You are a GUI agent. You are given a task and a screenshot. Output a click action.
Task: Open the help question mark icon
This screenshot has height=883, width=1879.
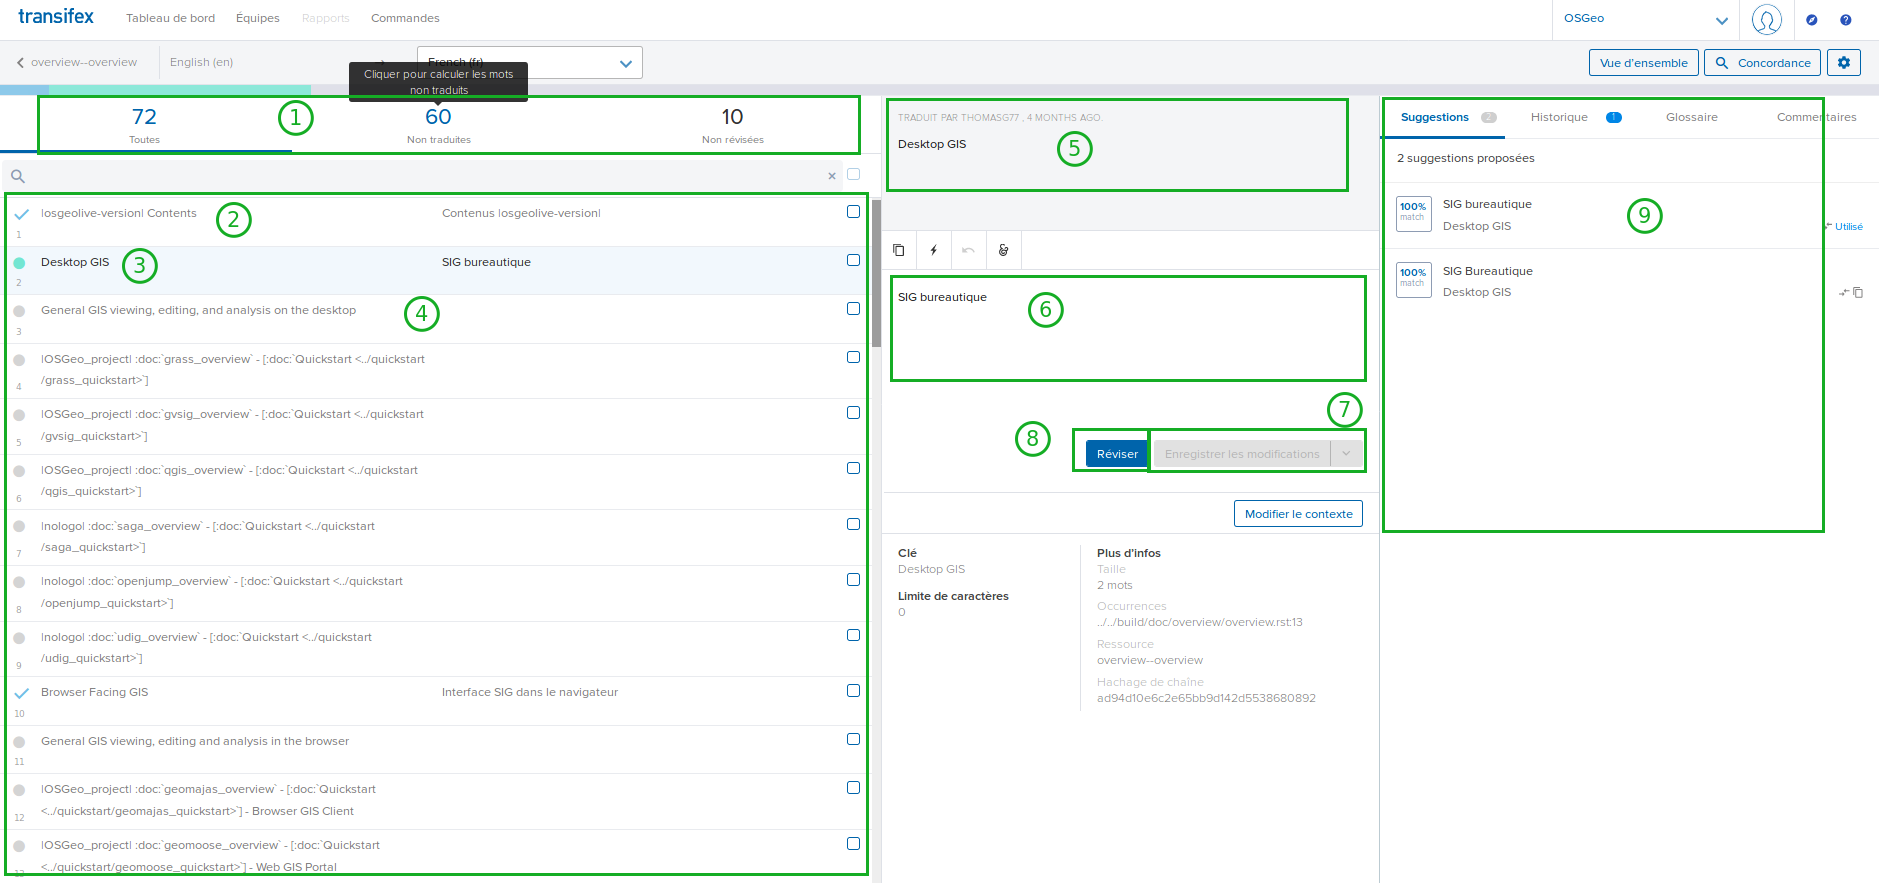pos(1846,20)
